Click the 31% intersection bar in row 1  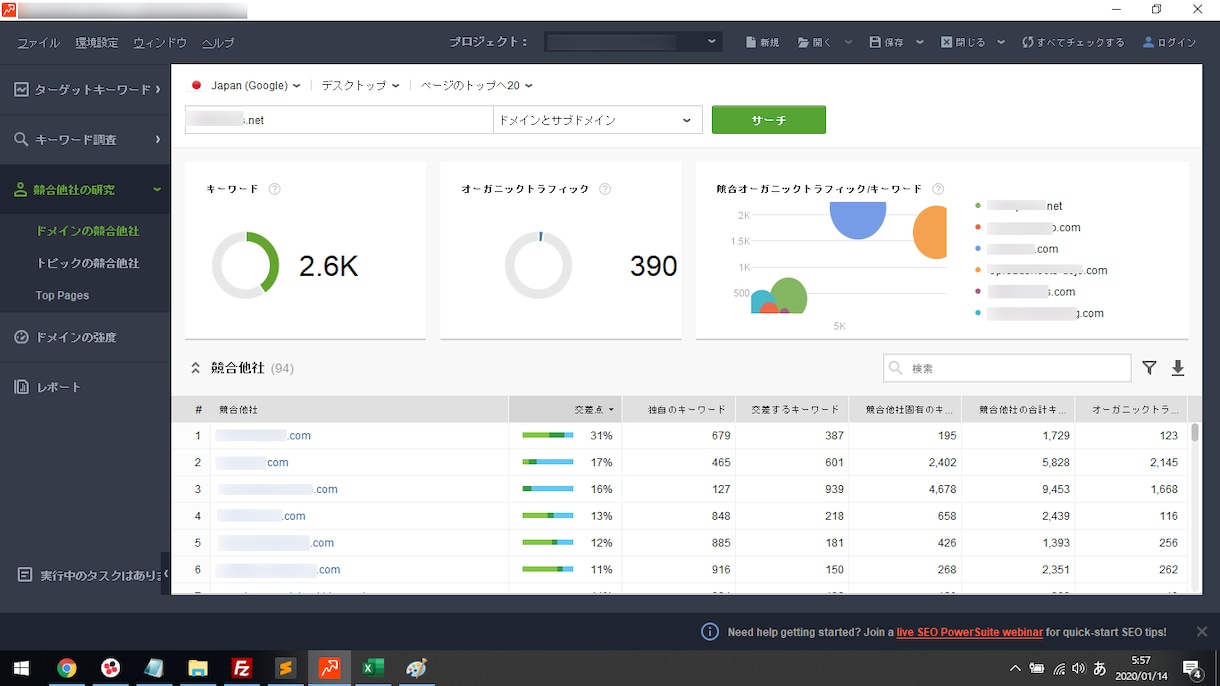(x=548, y=435)
